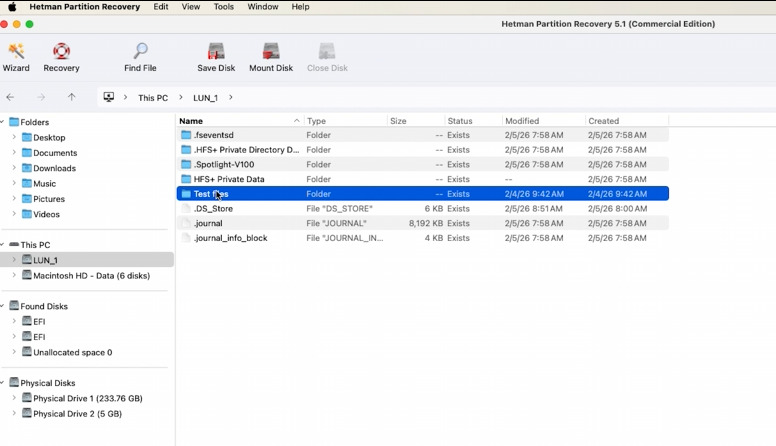Click the .DS_Store file icon
Viewport: 776px width, 446px height.
click(186, 208)
